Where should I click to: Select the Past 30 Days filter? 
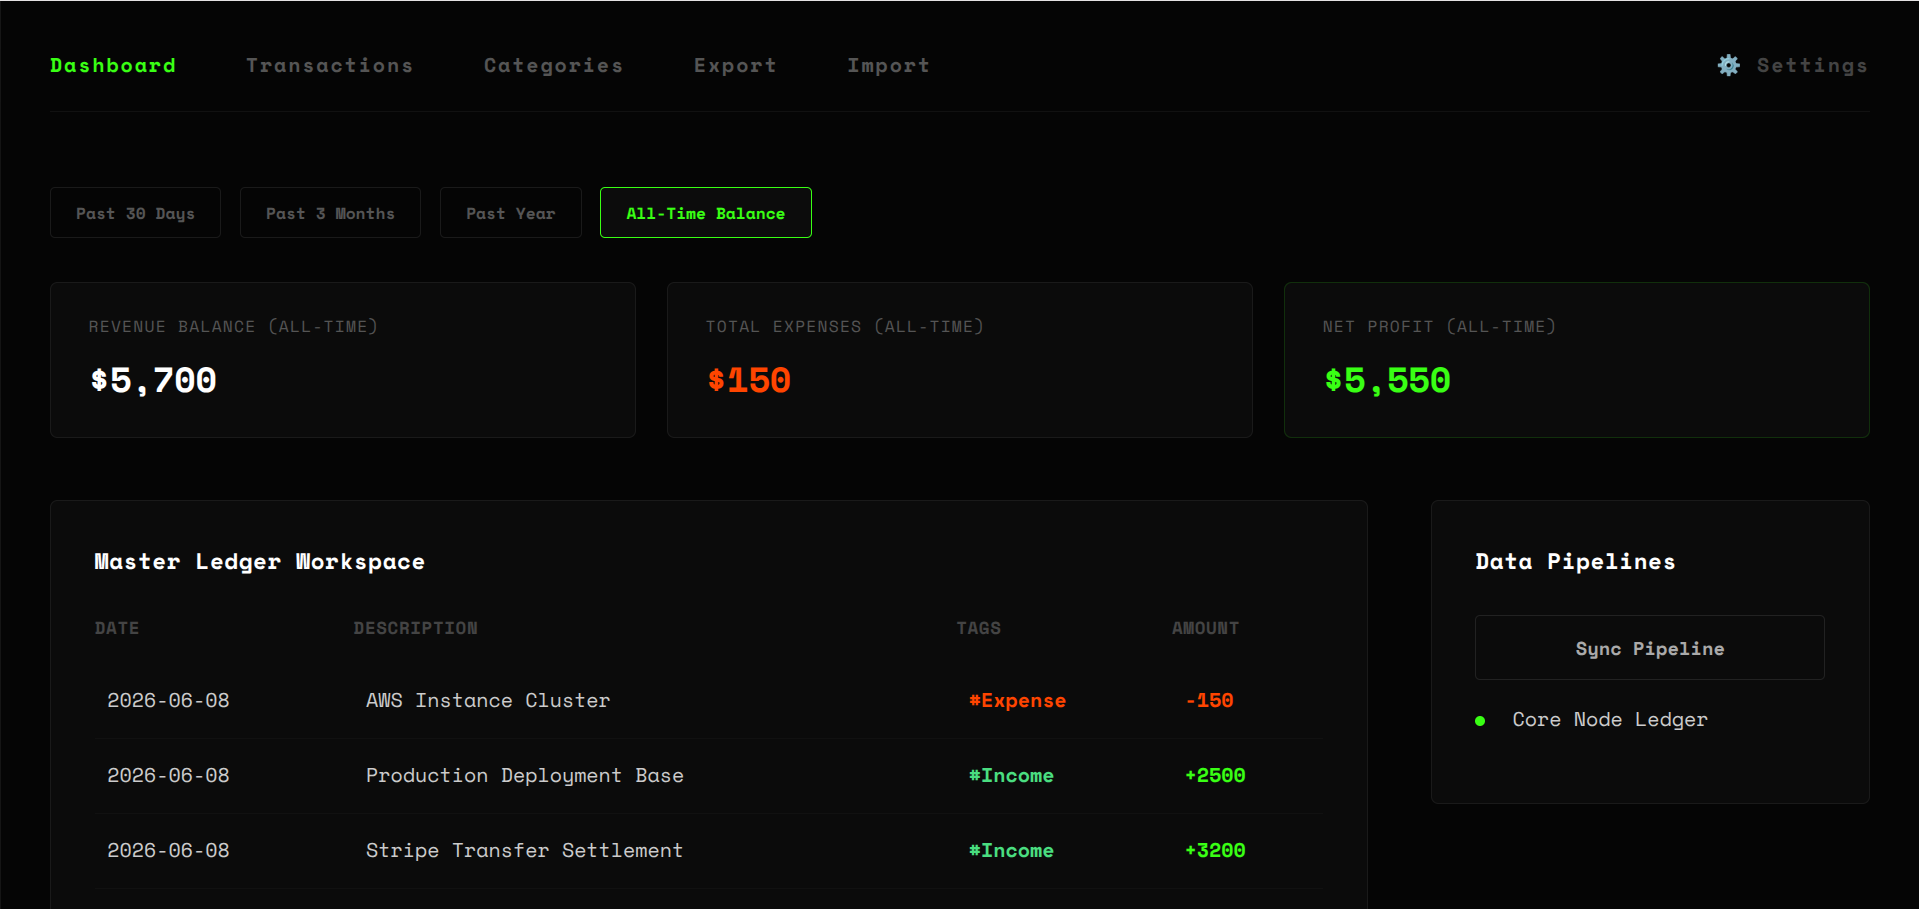(x=135, y=213)
